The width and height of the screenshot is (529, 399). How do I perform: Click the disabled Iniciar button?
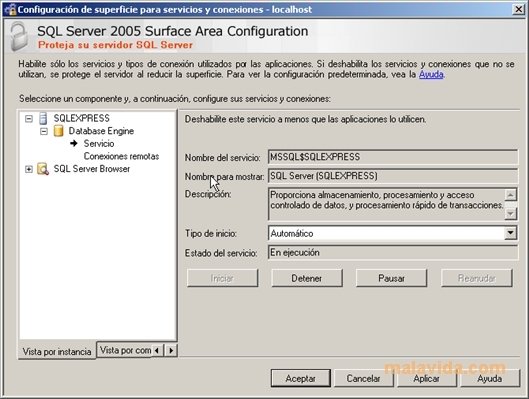(x=222, y=278)
